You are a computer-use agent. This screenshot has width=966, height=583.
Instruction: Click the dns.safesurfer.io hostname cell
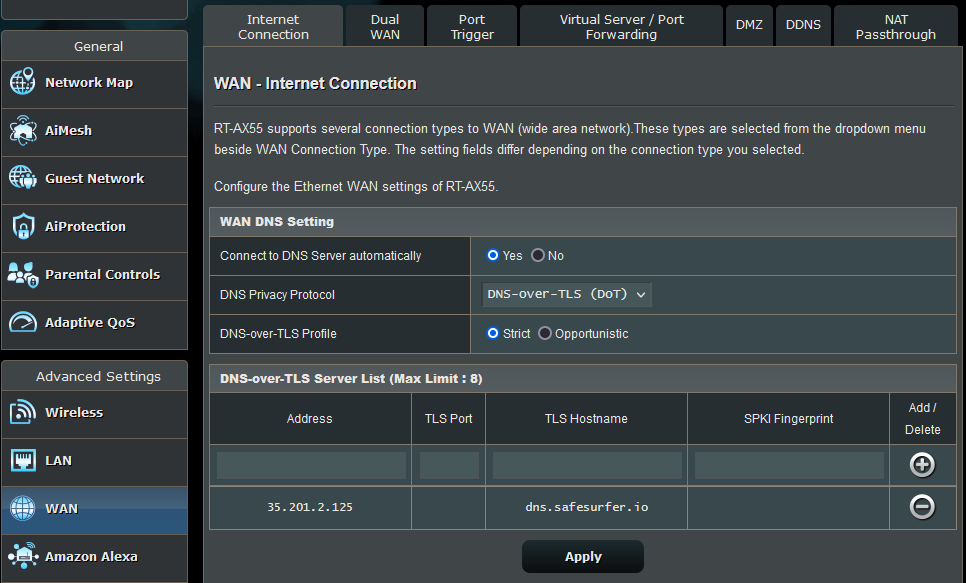click(x=586, y=507)
